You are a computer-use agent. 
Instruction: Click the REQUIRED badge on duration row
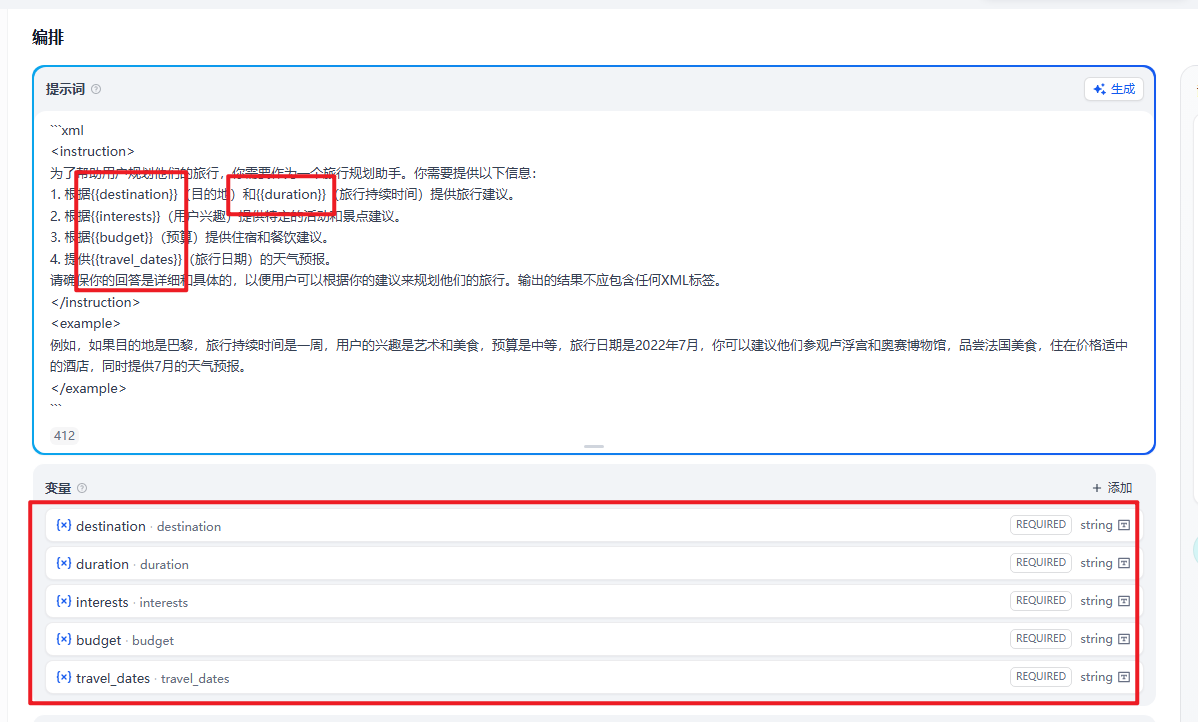coord(1041,563)
